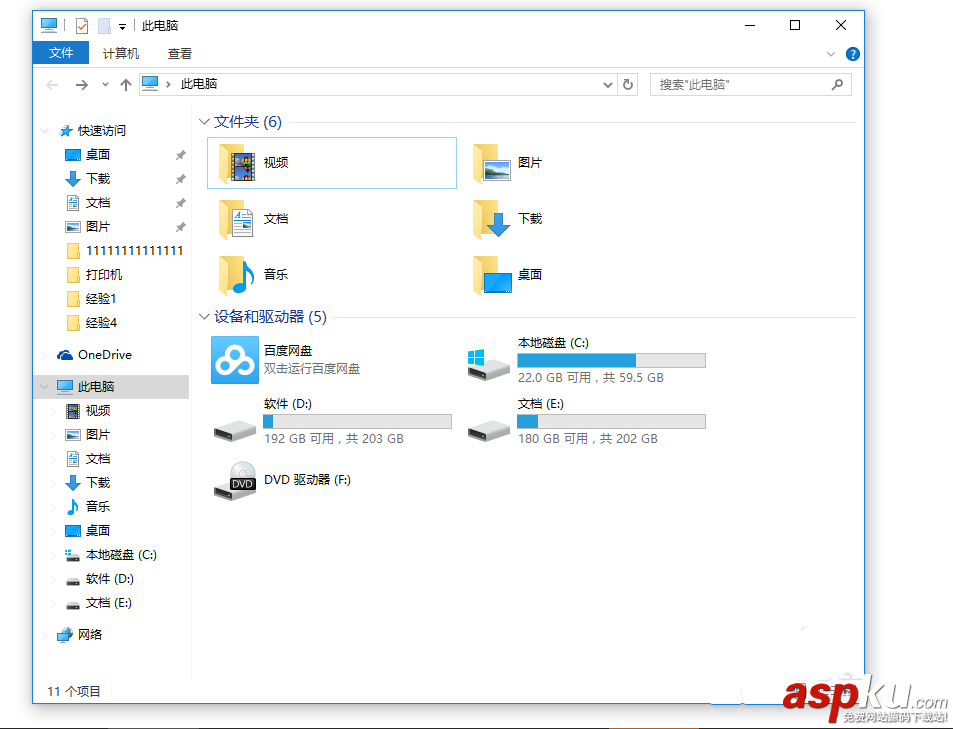
Task: Collapse the 设备和驱动器 section
Action: coord(203,317)
